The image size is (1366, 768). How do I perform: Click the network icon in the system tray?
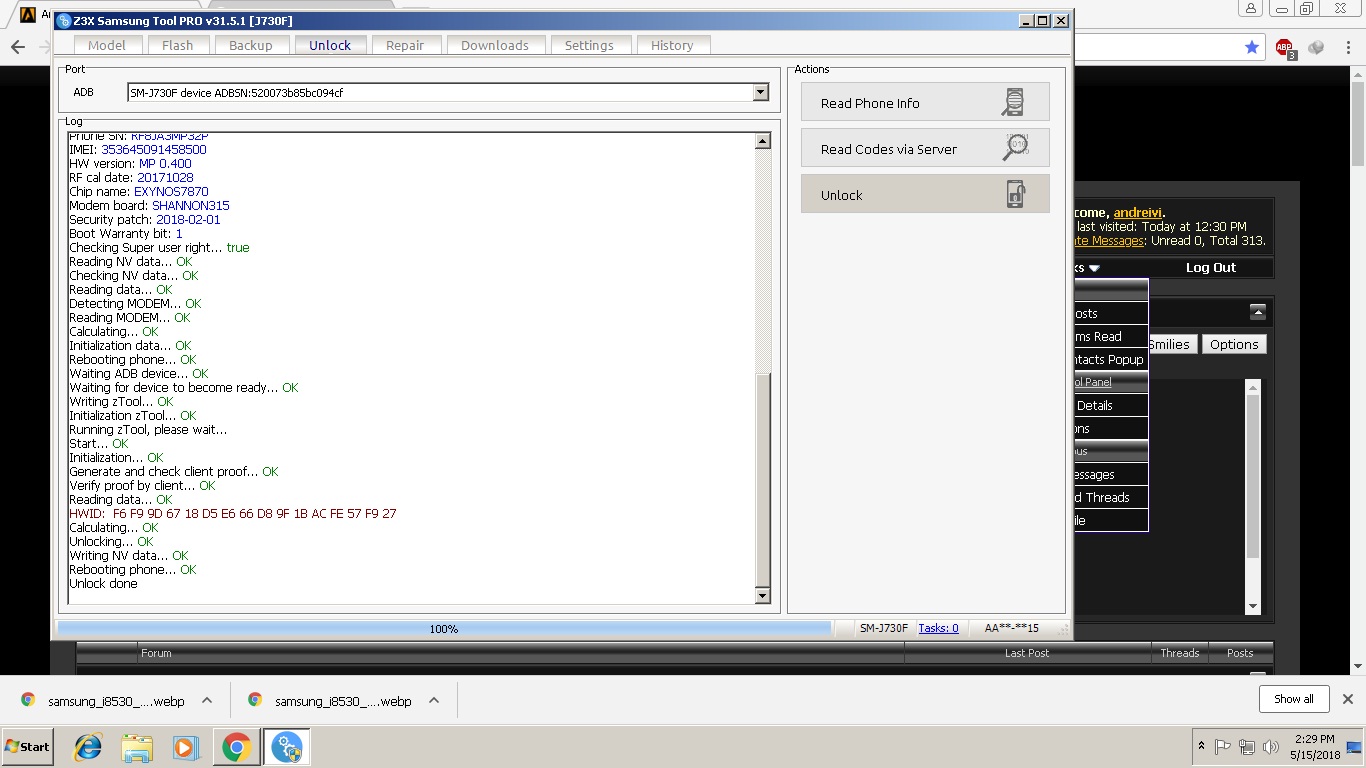(1246, 747)
